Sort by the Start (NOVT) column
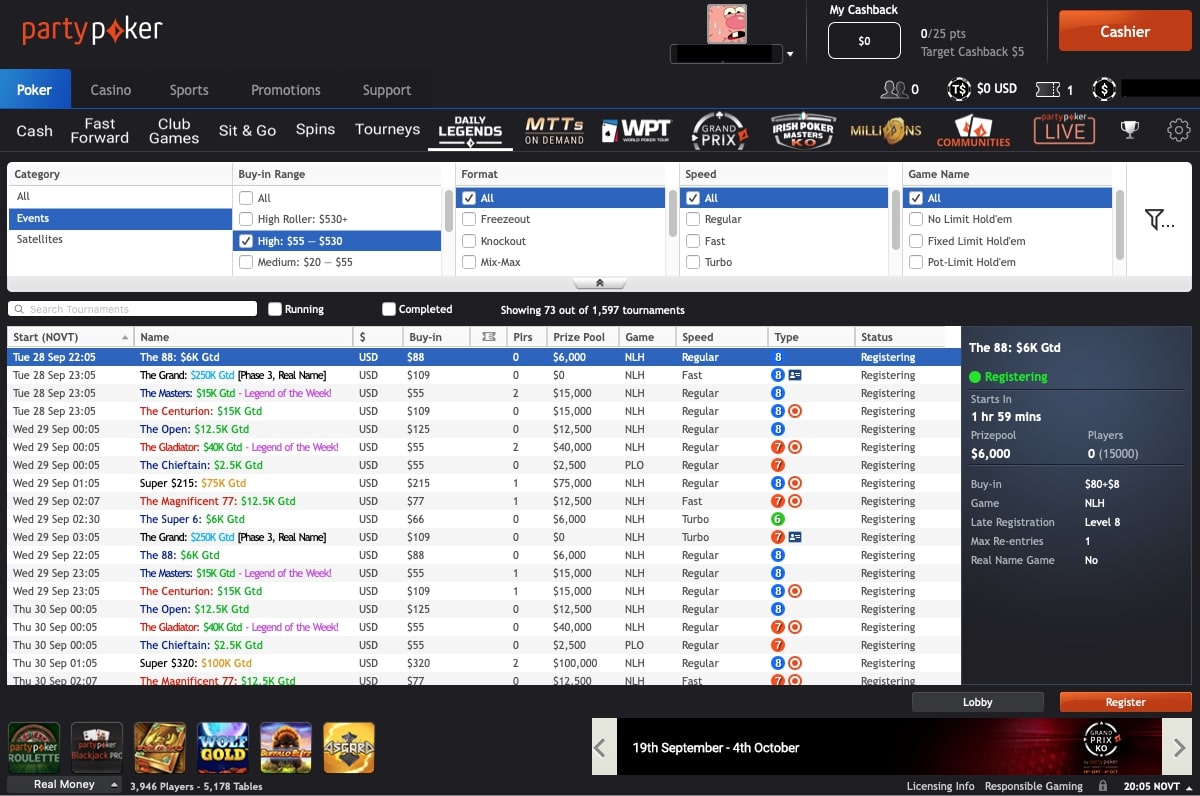This screenshot has height=796, width=1200. tap(70, 337)
